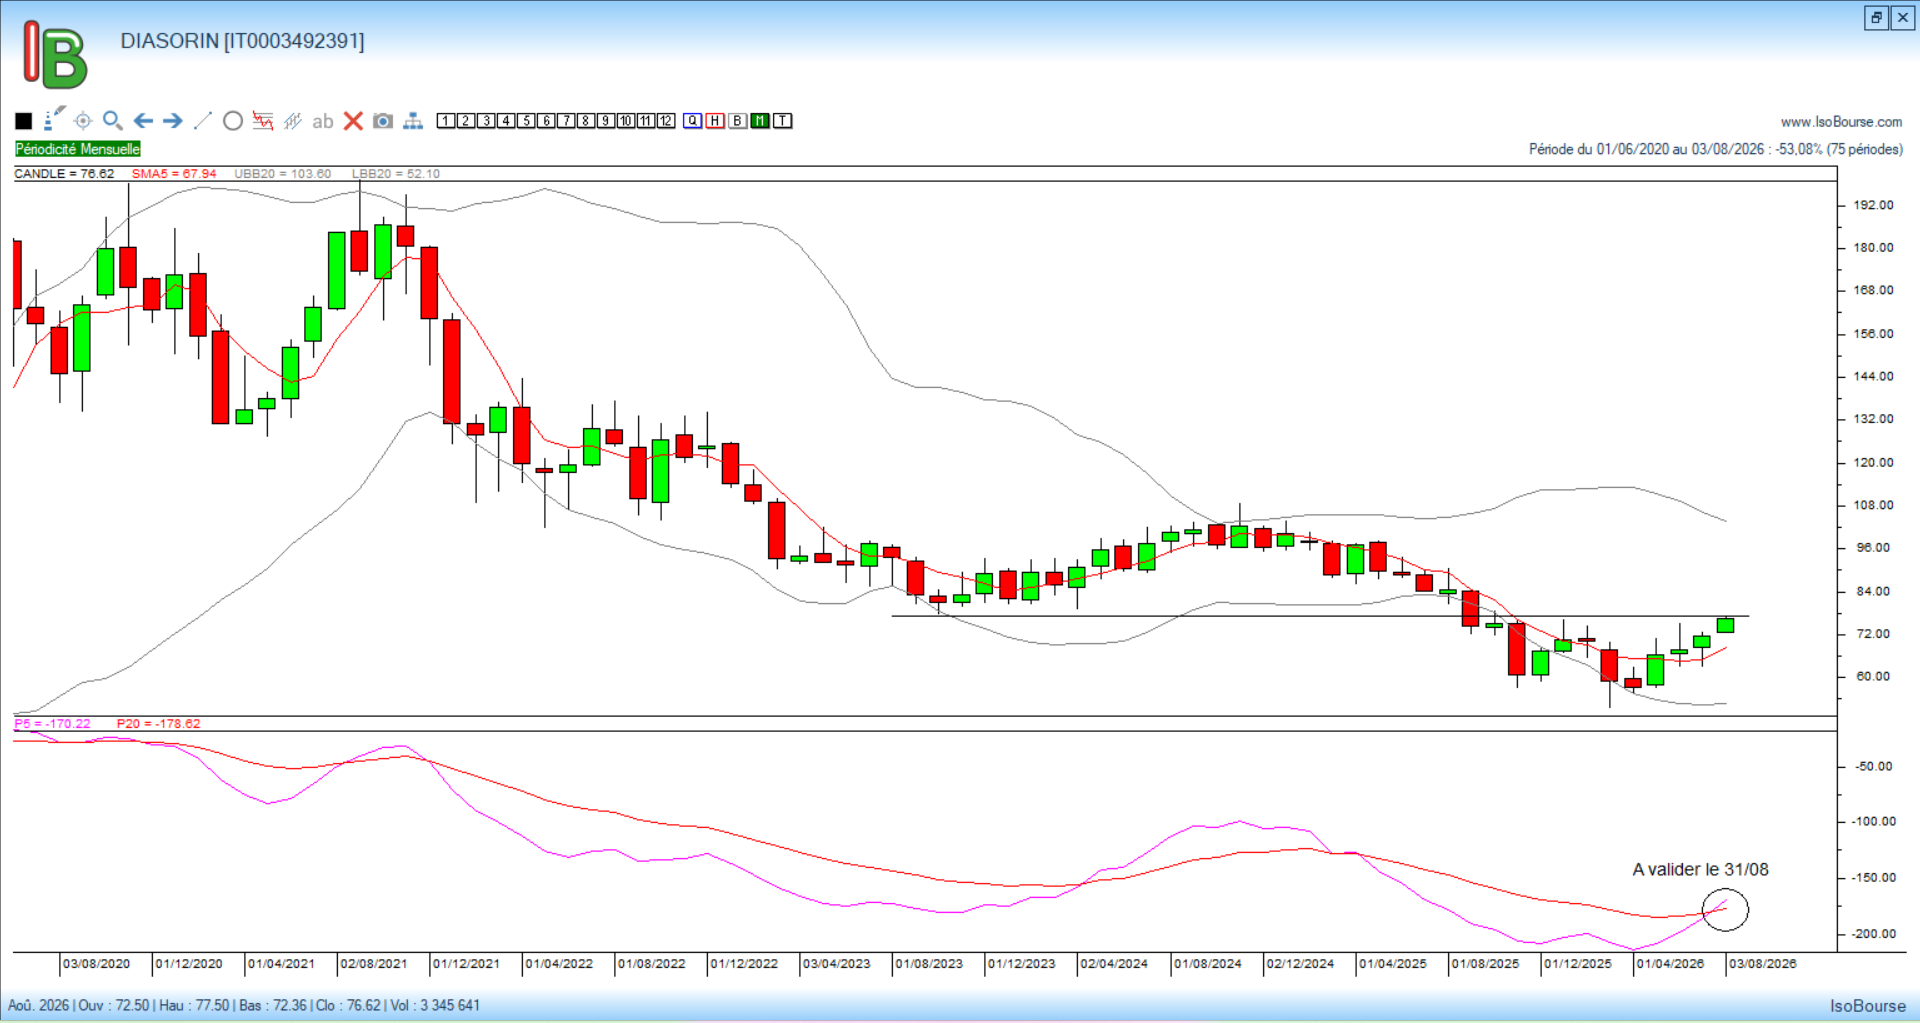
Task: Click the 'Période du 01/06/2020 au 03/08/2026' text
Action: coord(1647,149)
